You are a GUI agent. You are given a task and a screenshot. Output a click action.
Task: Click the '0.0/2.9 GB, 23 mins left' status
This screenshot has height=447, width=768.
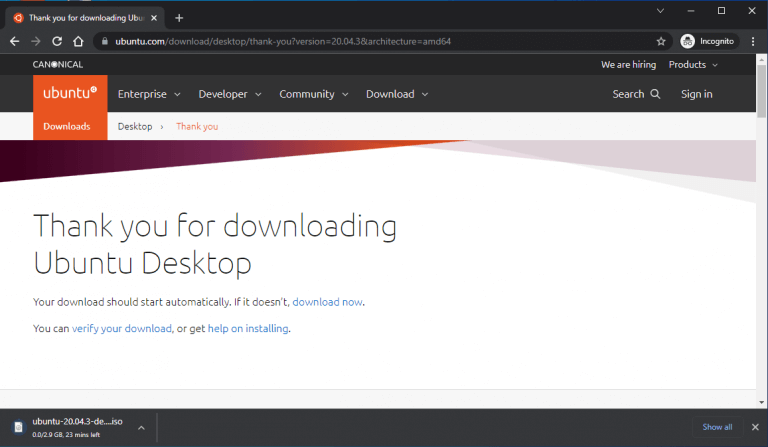coord(66,435)
